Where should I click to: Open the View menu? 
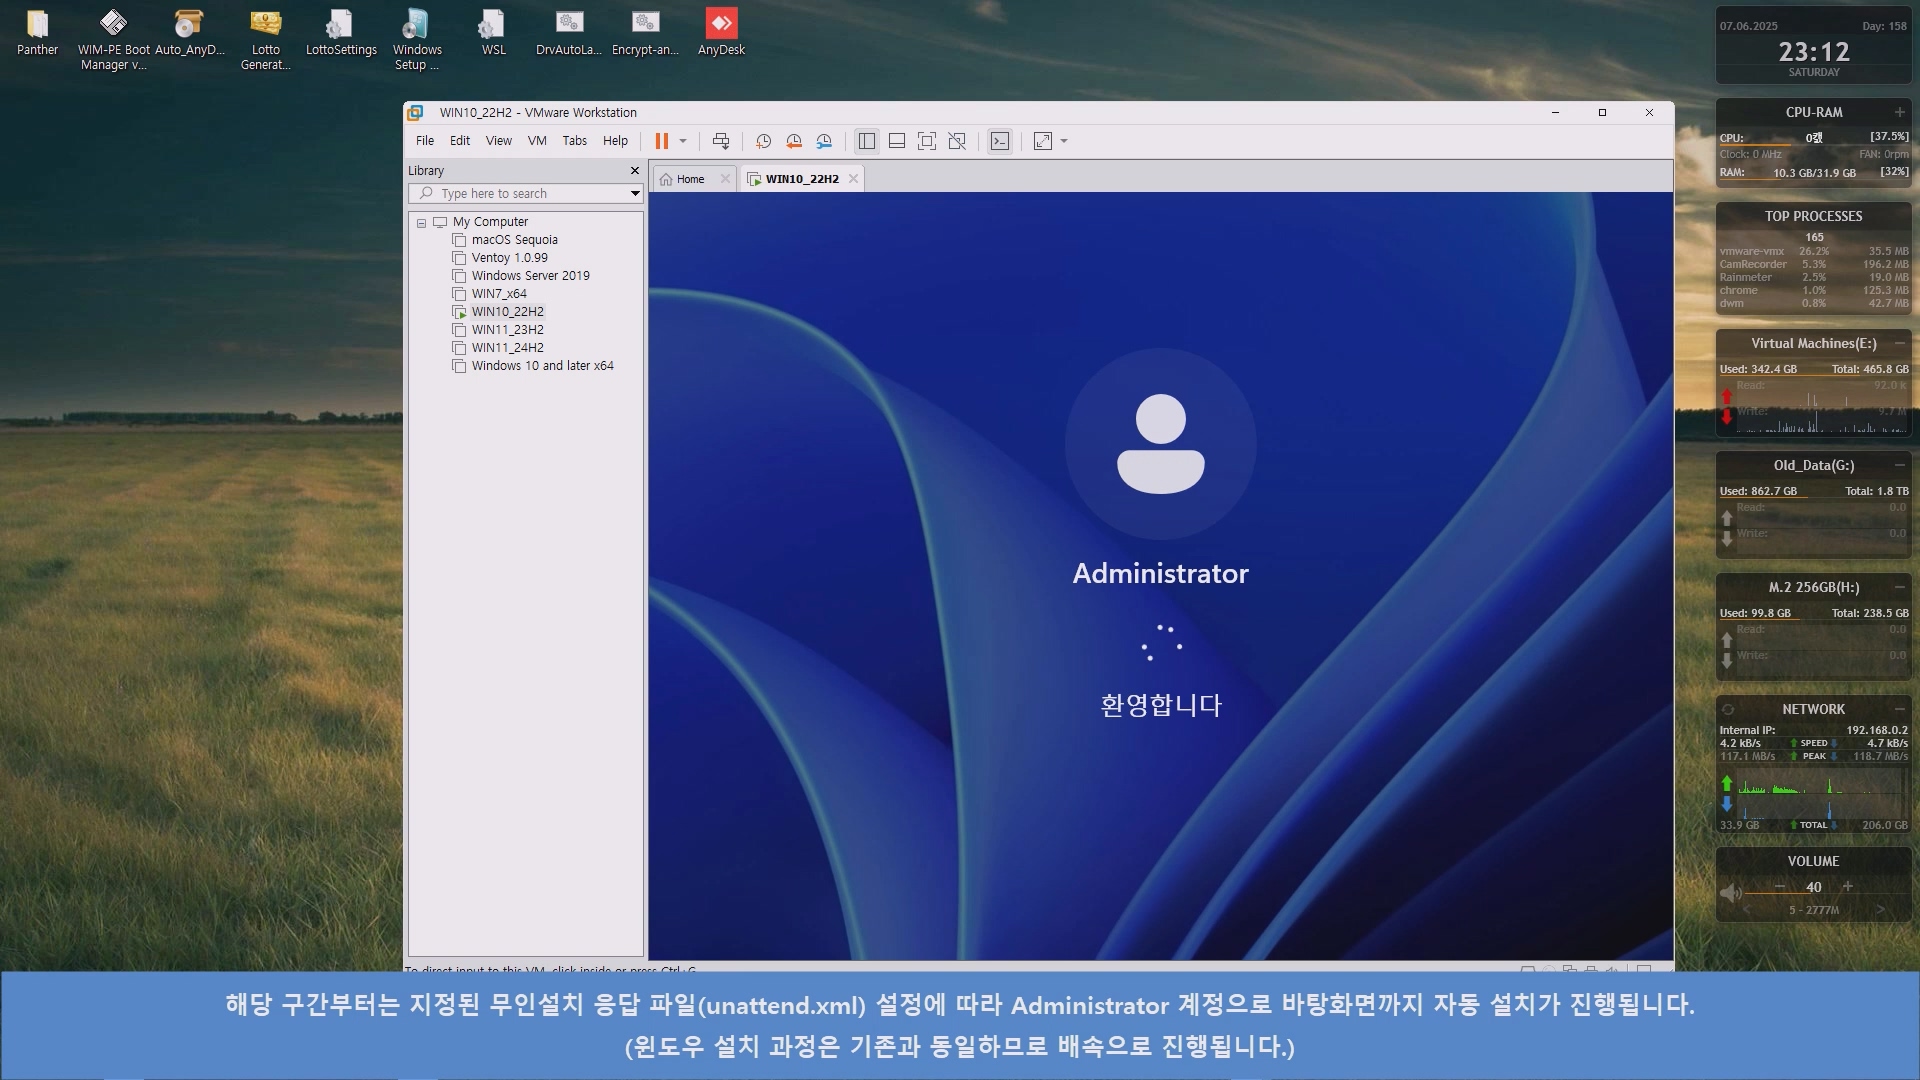coord(499,141)
